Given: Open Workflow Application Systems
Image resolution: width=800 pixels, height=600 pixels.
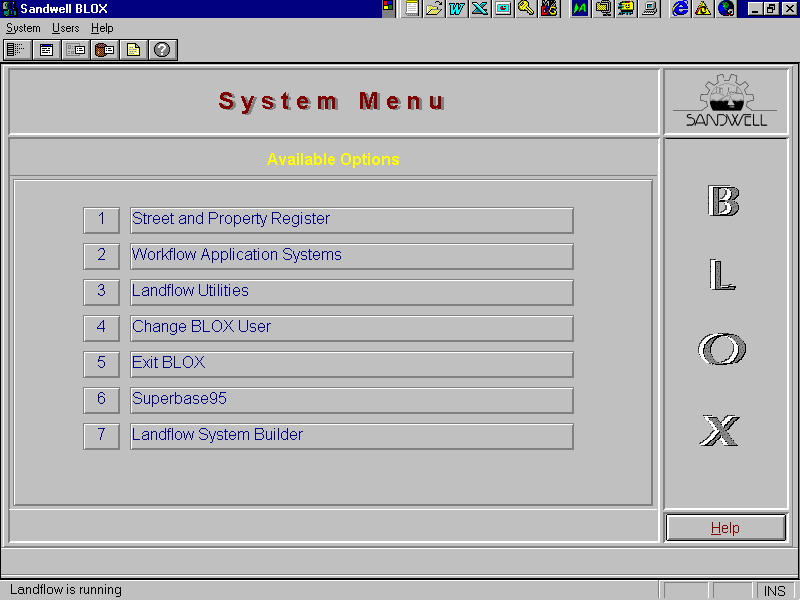Looking at the screenshot, I should (352, 256).
